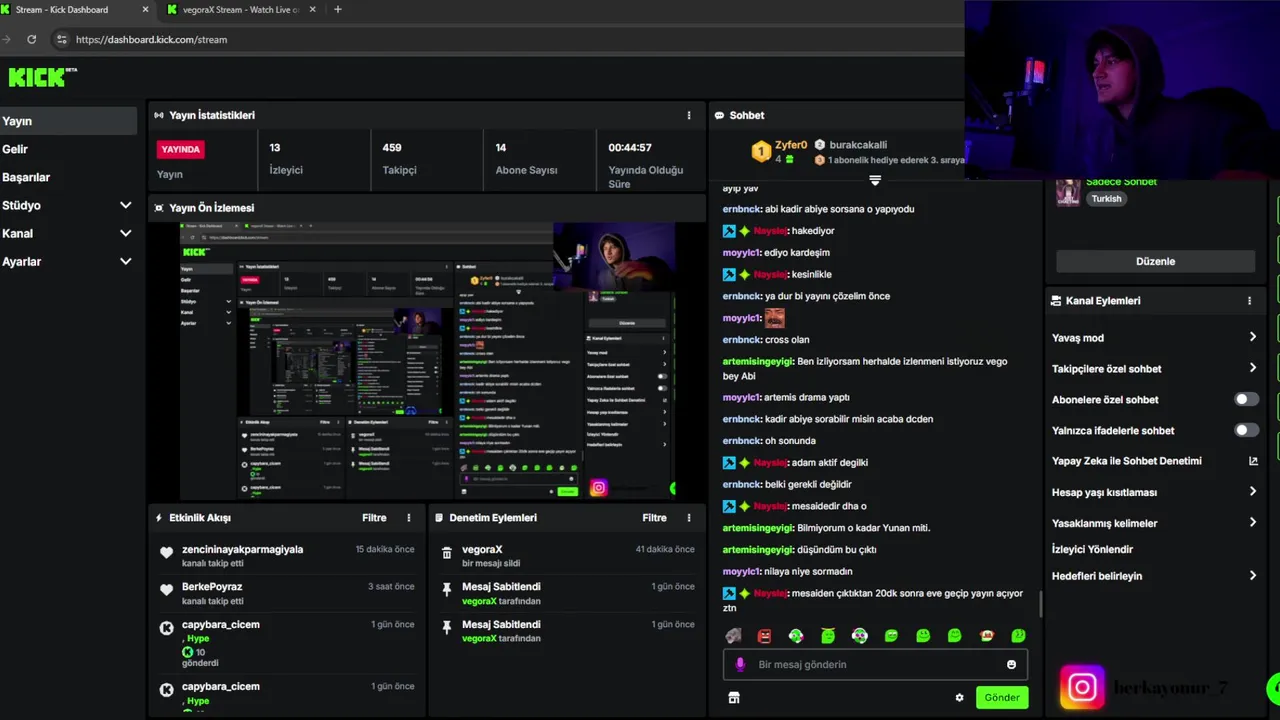Toggle Yalnızca ifadelerle sohbet switch

tap(1246, 430)
